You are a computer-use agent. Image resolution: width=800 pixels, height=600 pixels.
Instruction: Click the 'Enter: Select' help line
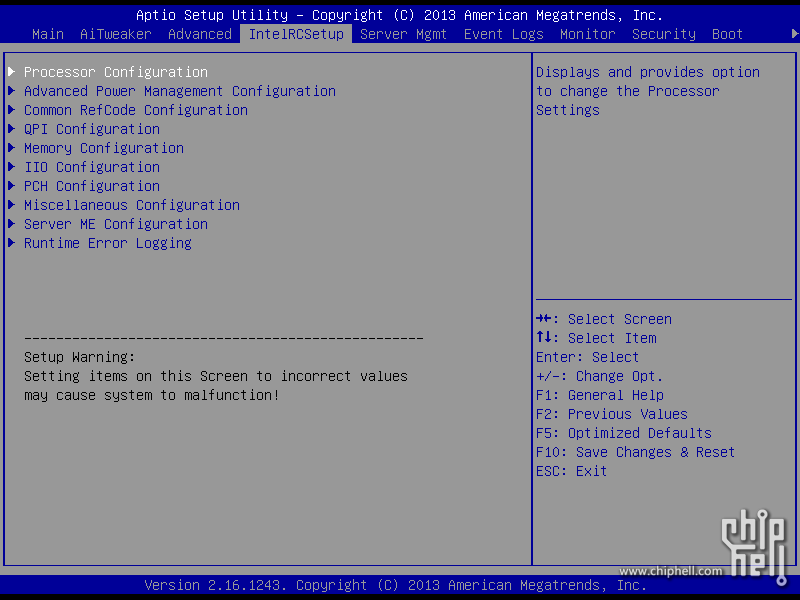click(x=587, y=357)
